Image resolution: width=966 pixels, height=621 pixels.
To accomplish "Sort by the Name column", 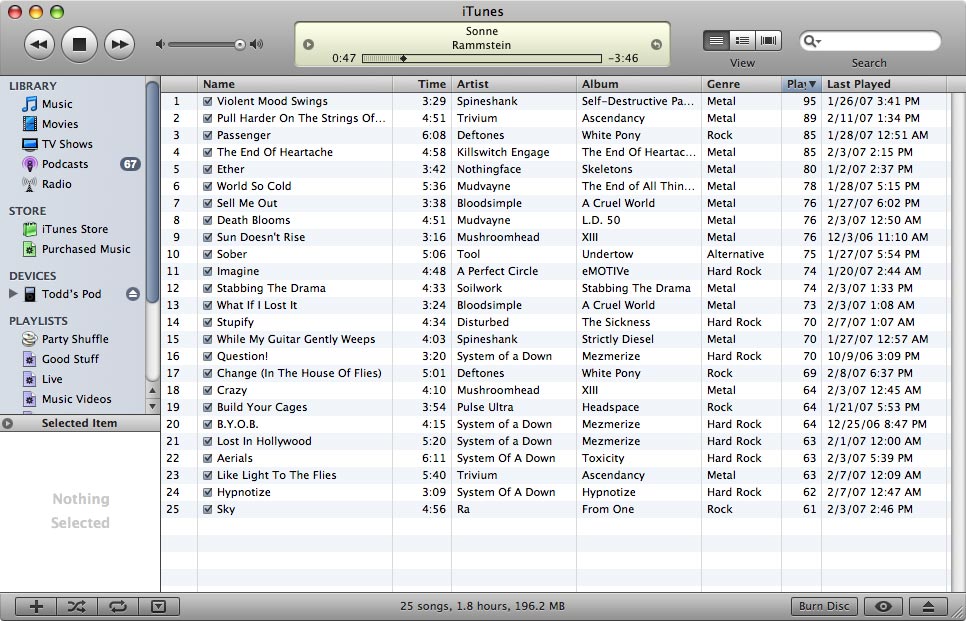I will click(294, 84).
